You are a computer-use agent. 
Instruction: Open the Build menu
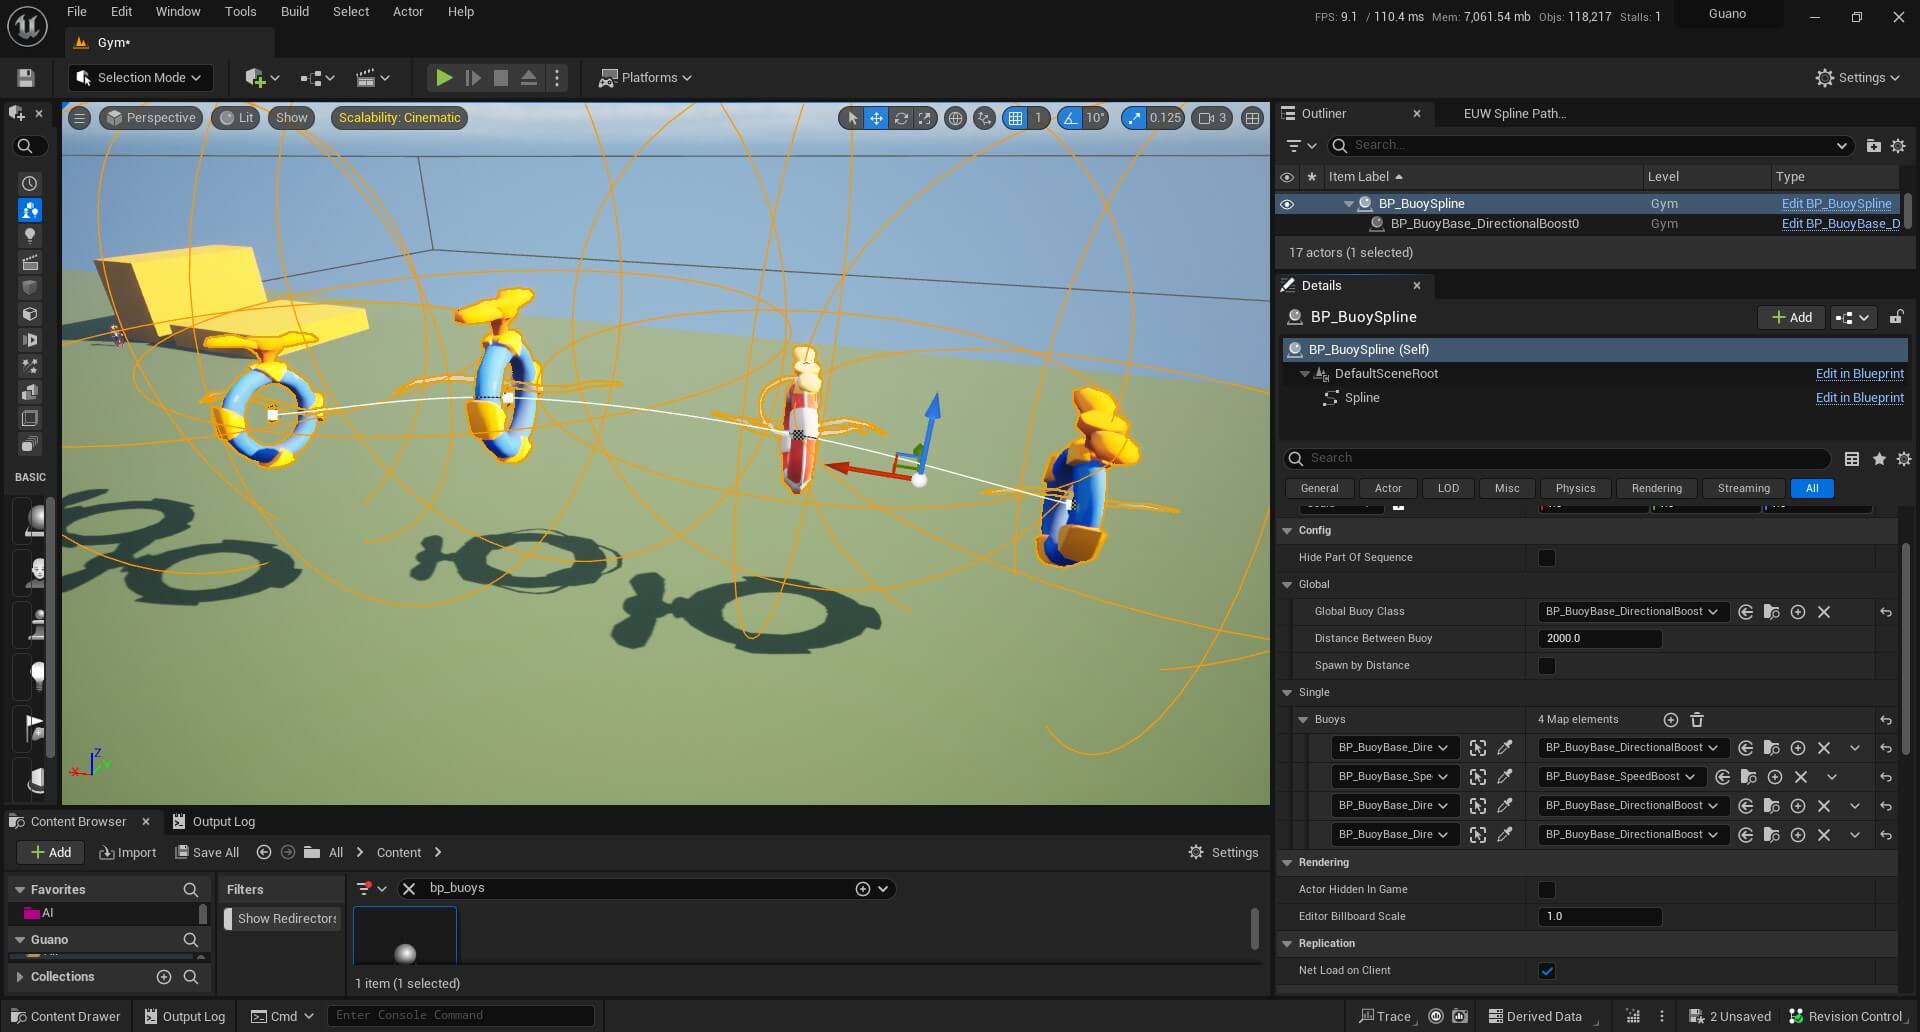(x=294, y=12)
